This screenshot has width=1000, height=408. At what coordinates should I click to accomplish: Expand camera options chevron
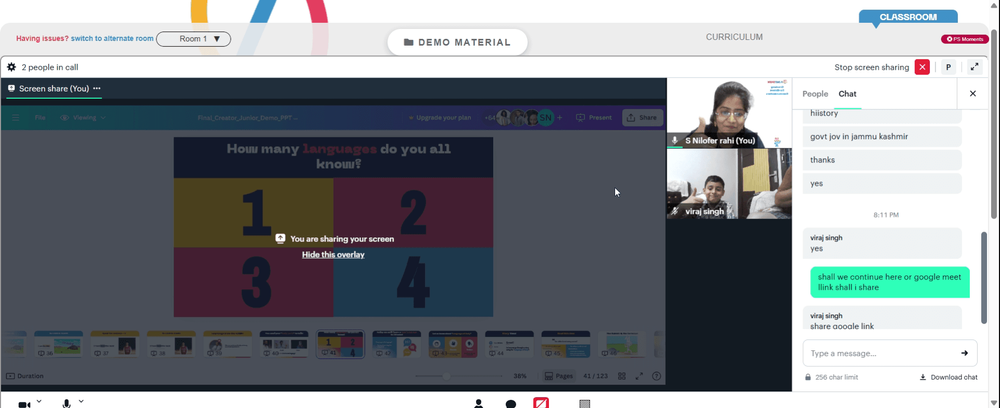click(x=40, y=402)
